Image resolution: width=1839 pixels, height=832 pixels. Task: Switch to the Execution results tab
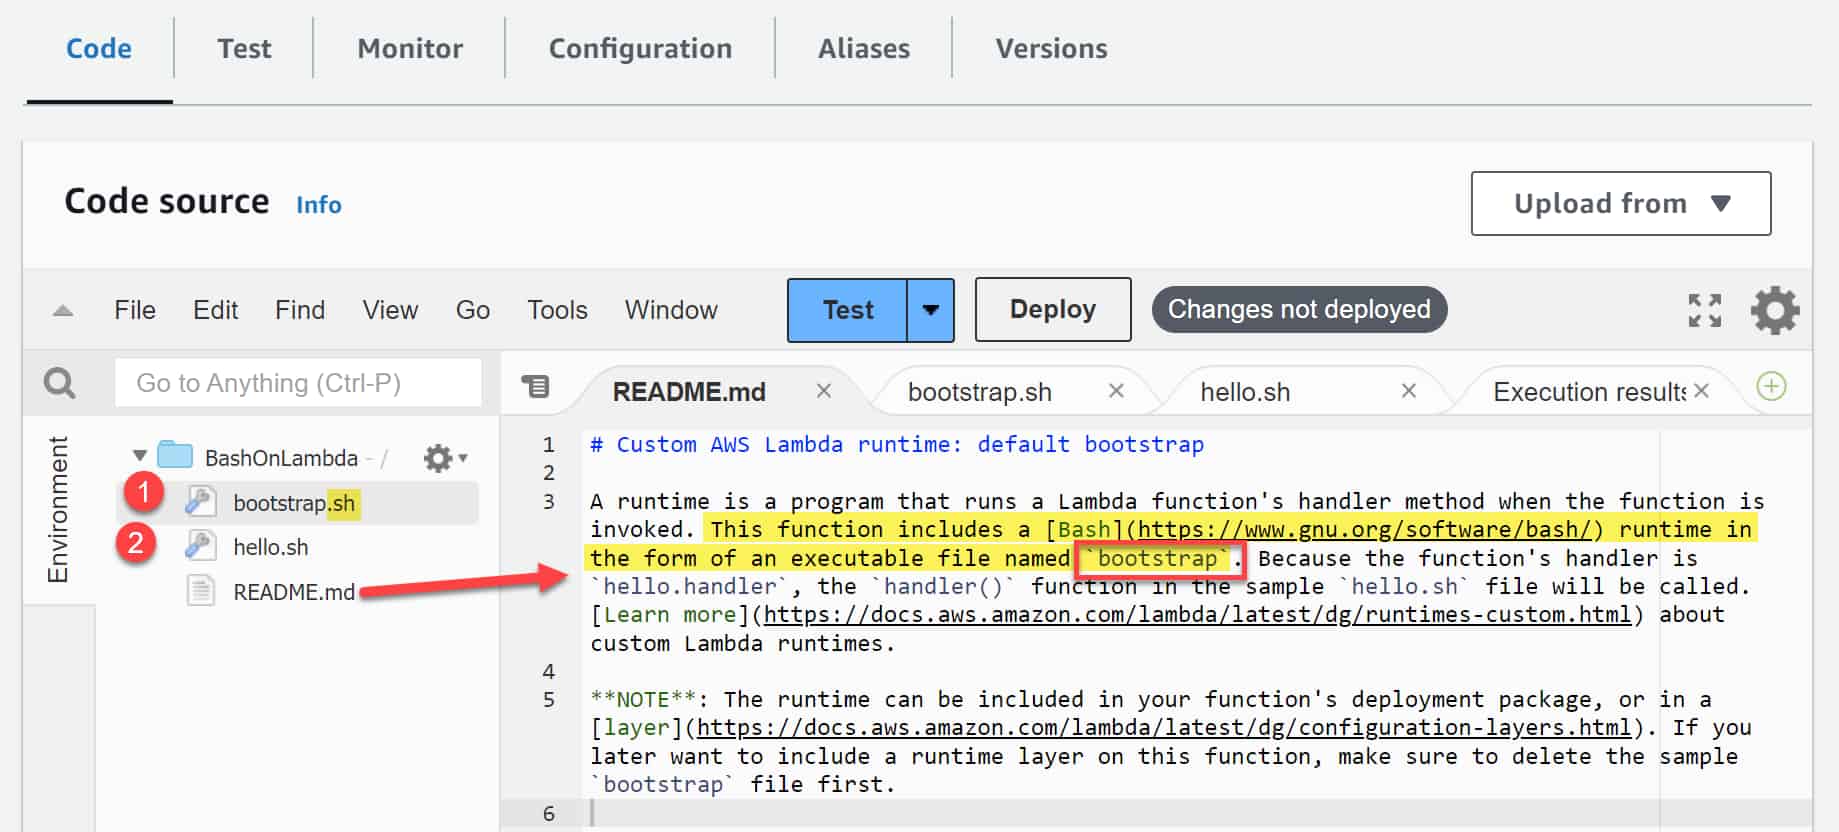click(x=1588, y=392)
